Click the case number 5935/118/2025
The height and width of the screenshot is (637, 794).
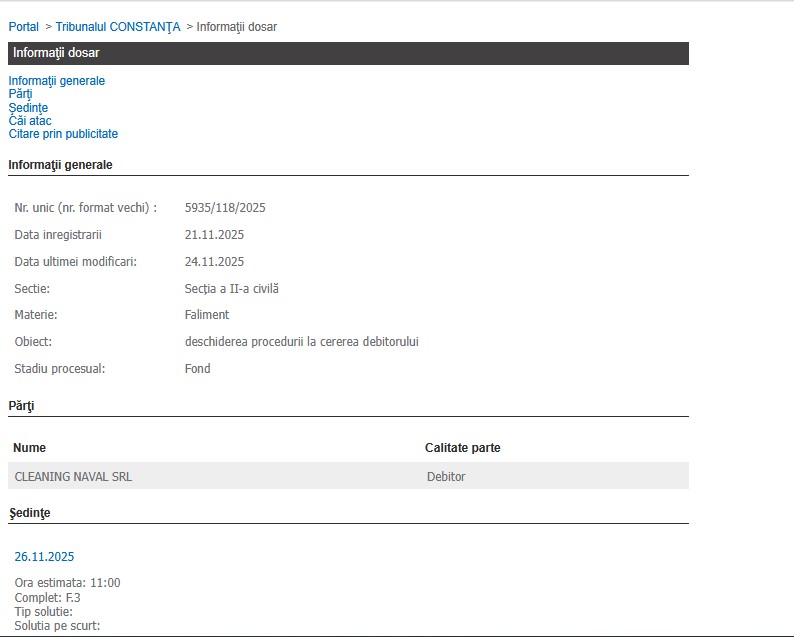[x=225, y=208]
